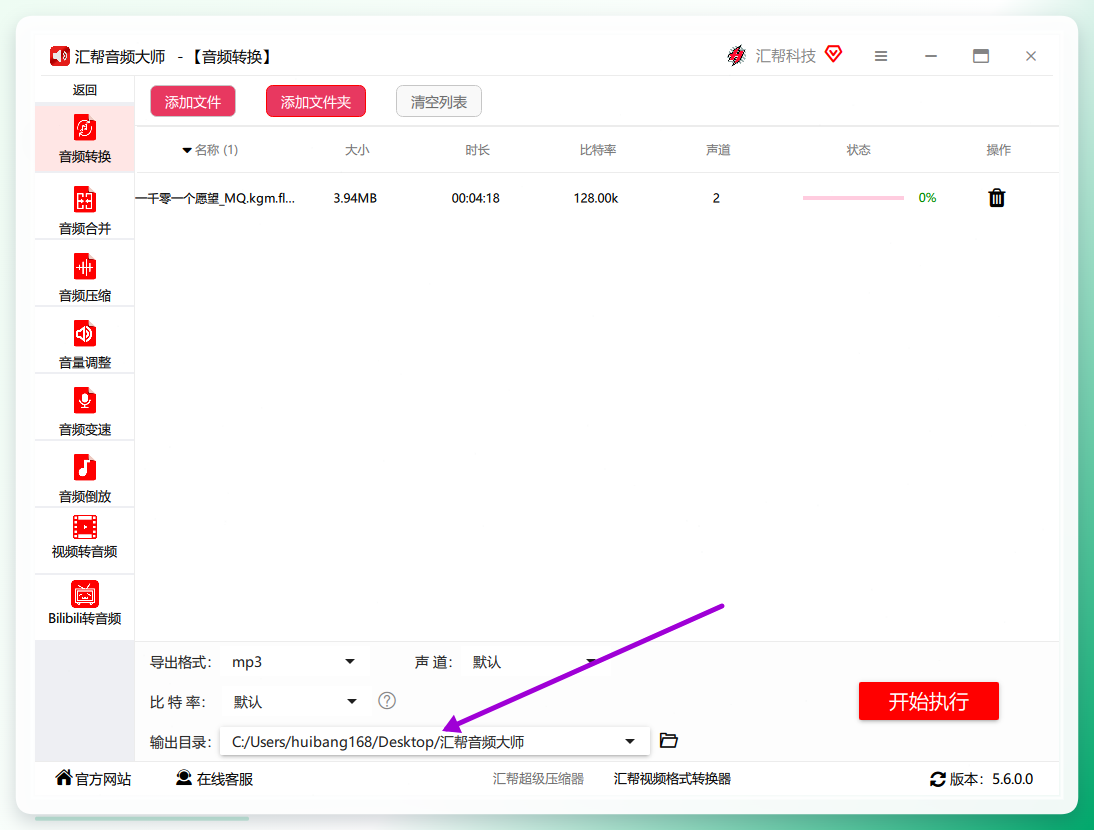This screenshot has height=830, width=1094.
Task: Click the app speaker logo icon
Action: (59, 56)
